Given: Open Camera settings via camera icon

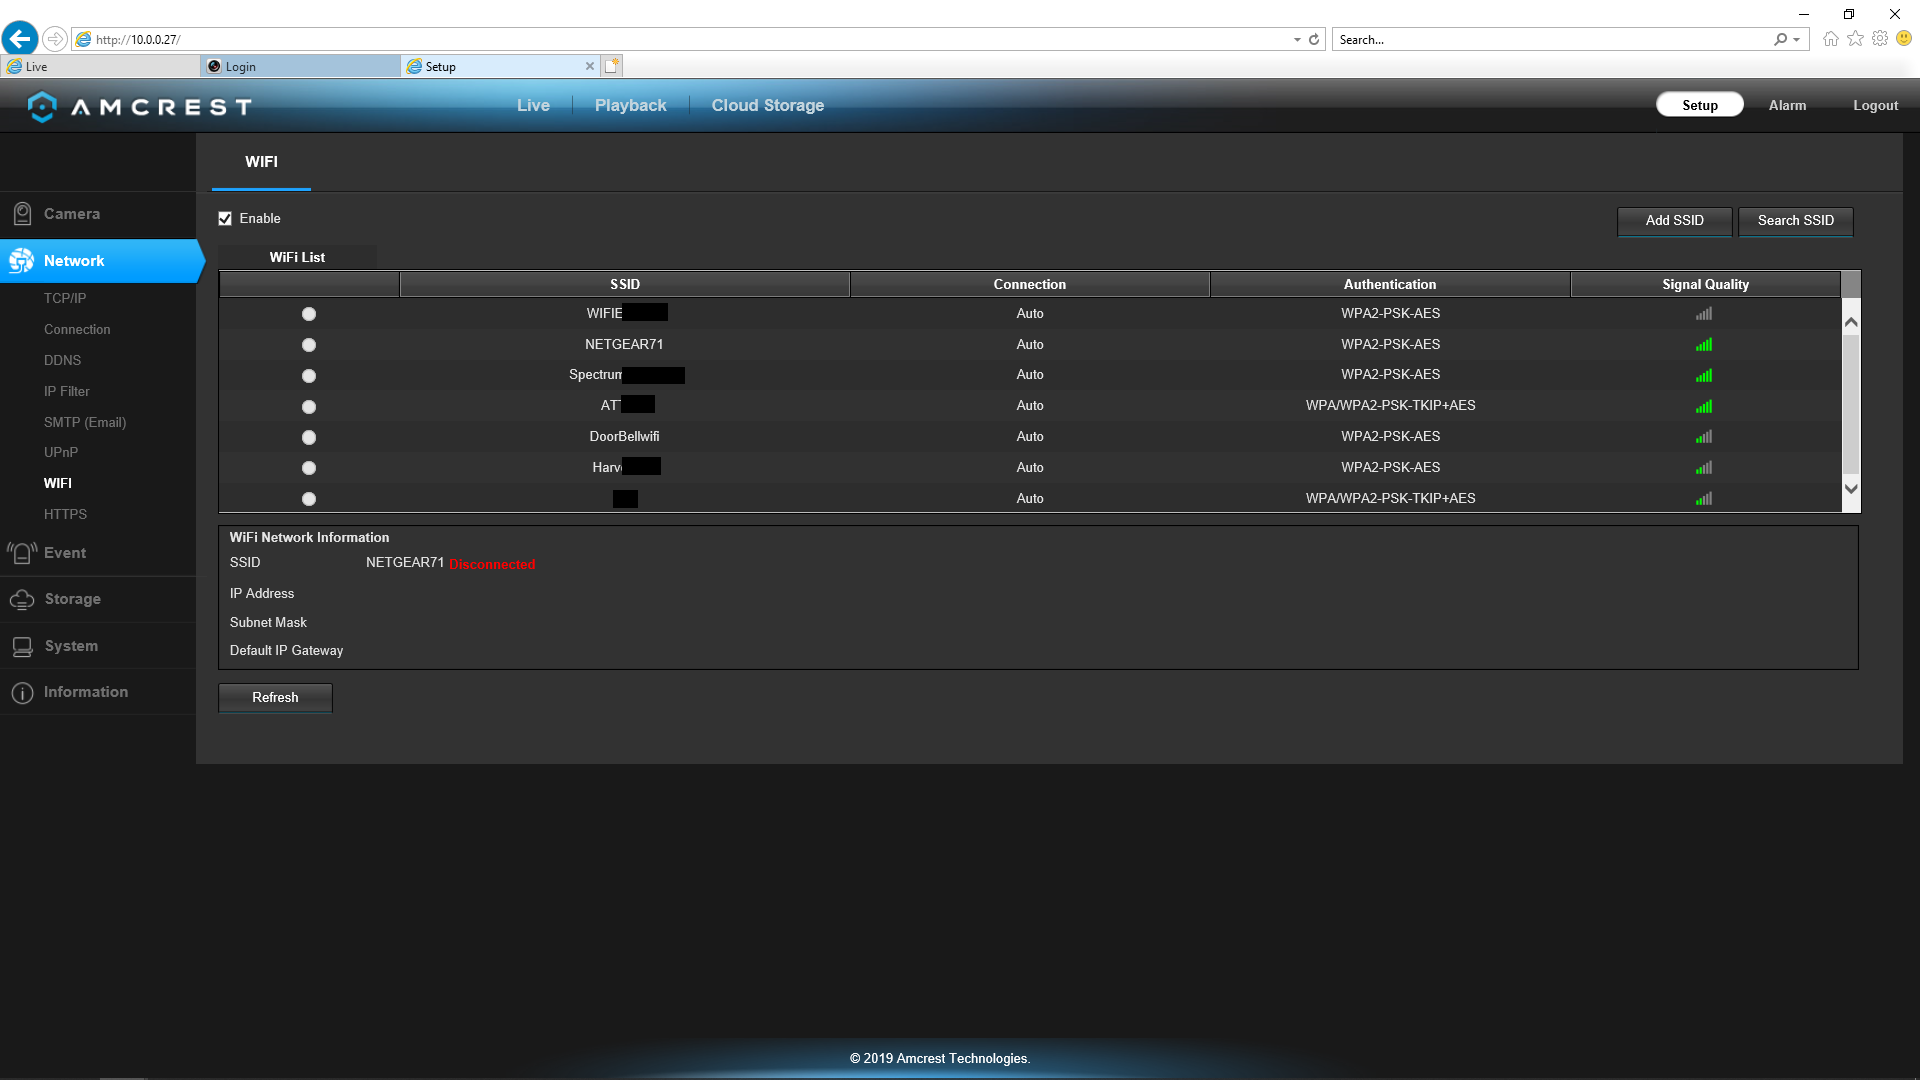Looking at the screenshot, I should click(22, 214).
